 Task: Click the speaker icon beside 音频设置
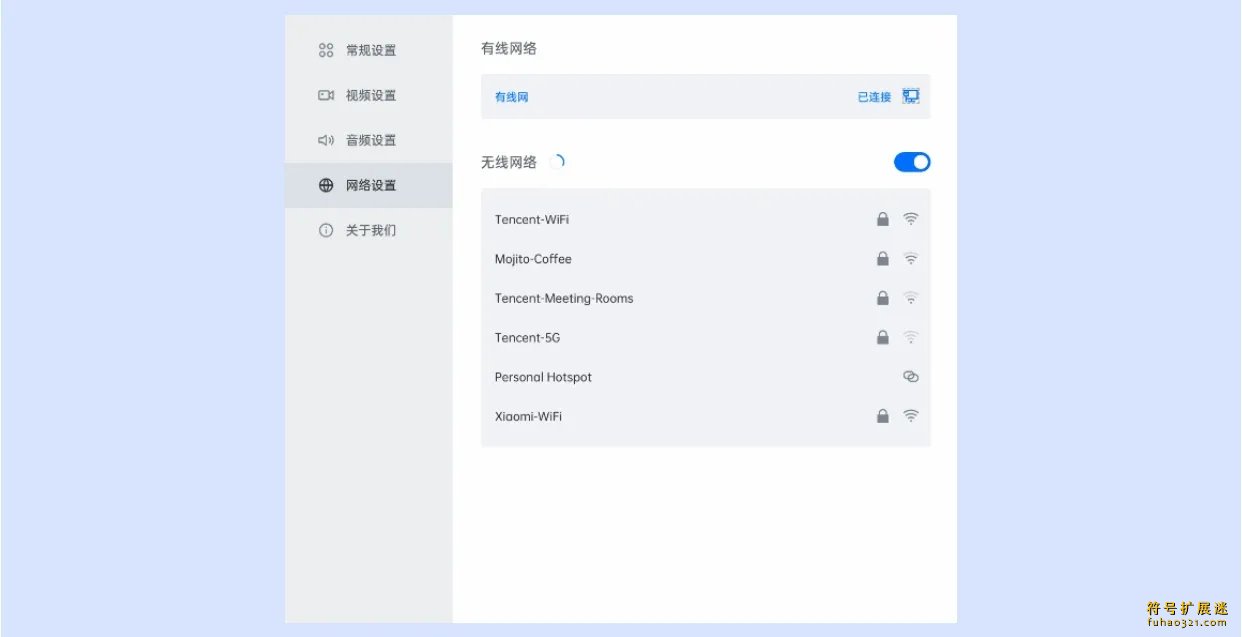click(x=325, y=140)
